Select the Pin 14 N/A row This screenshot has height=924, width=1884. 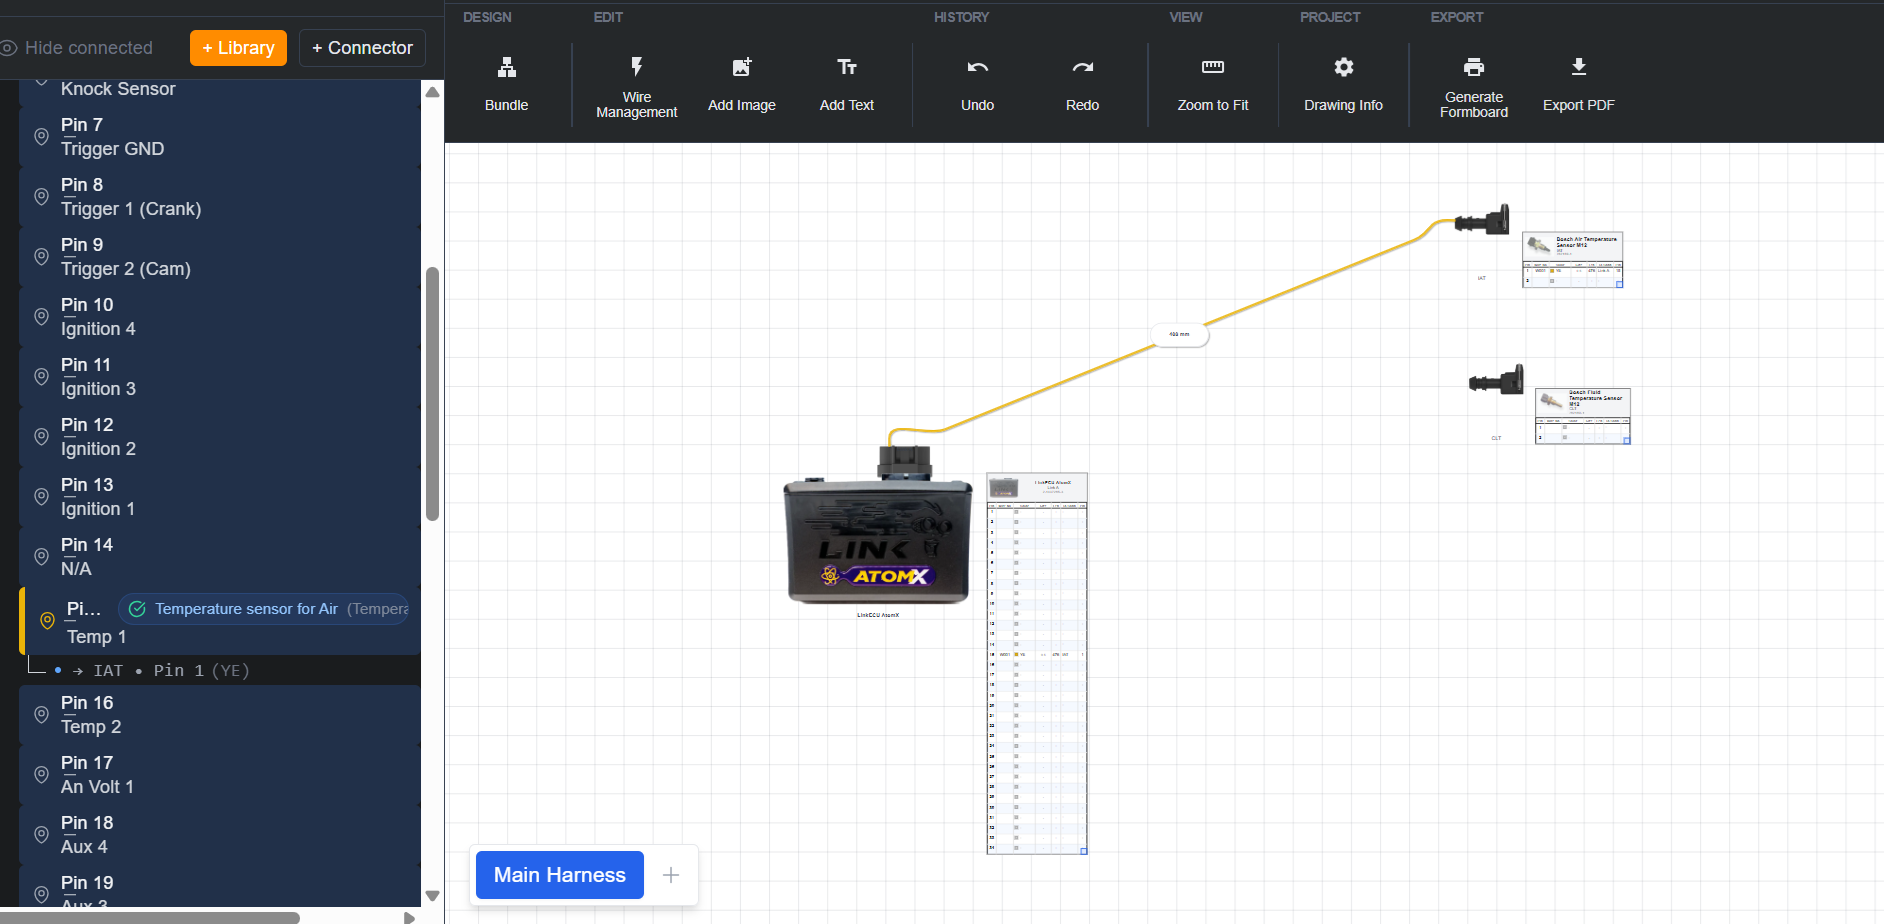[x=219, y=557]
